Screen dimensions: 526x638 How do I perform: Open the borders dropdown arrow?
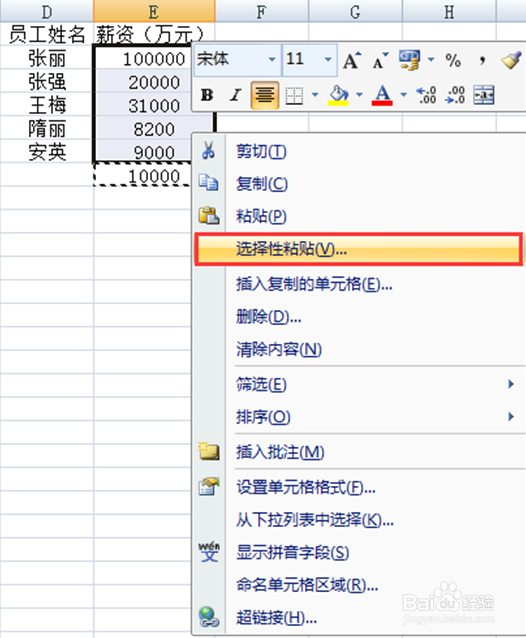pyautogui.click(x=315, y=95)
